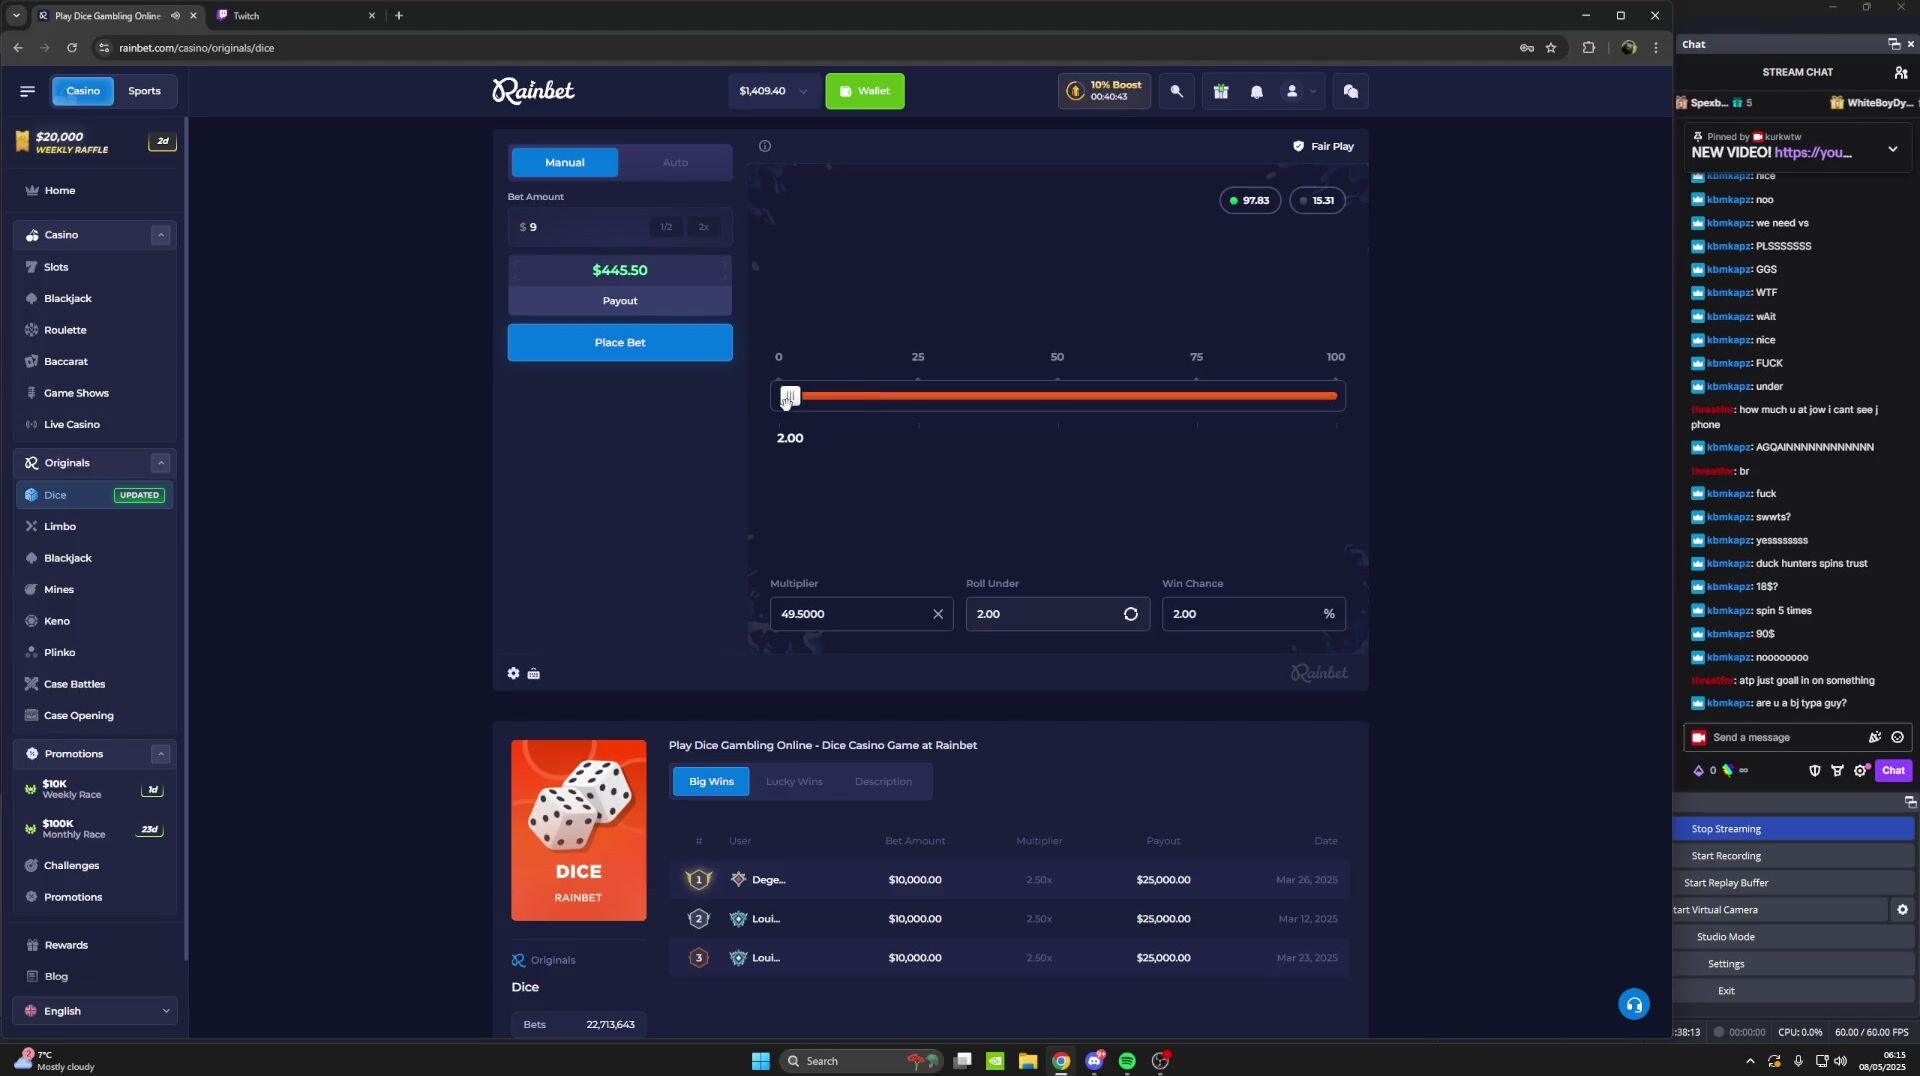1920x1076 pixels.
Task: Open the Rainbet search magnifier
Action: pyautogui.click(x=1176, y=91)
